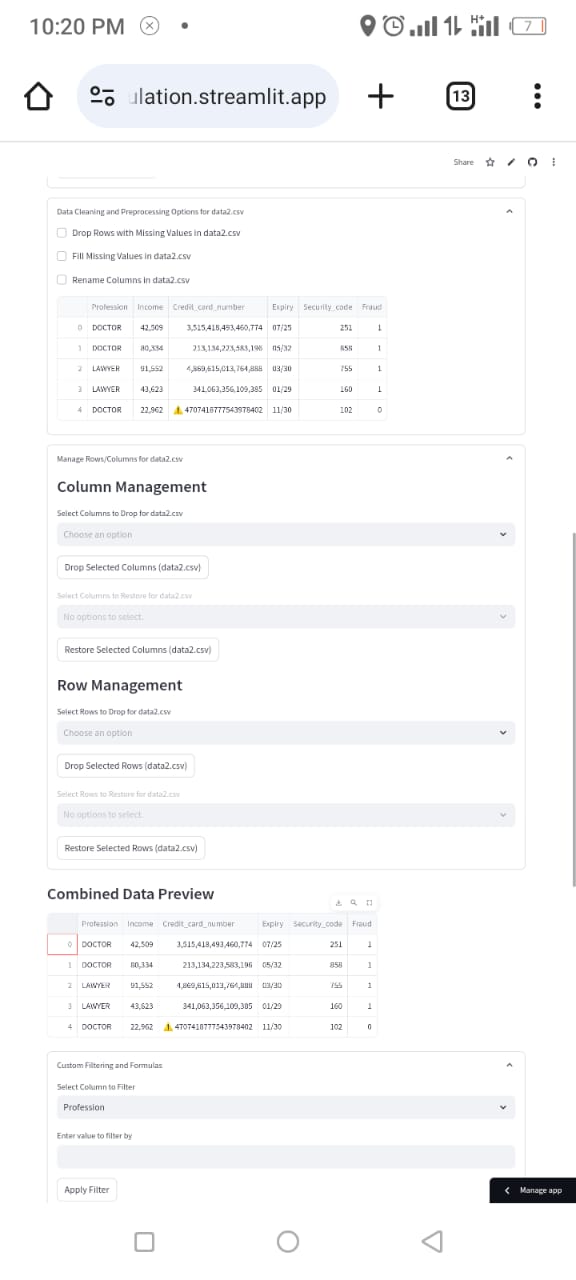The image size is (576, 1280).
Task: Collapse Data Cleaning and Preprocessing Options expander
Action: (x=509, y=212)
